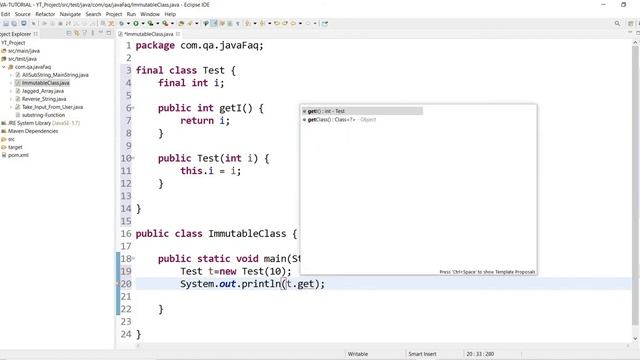Open the Run button dropdown arrow
640x360 pixels.
pyautogui.click(x=143, y=23)
